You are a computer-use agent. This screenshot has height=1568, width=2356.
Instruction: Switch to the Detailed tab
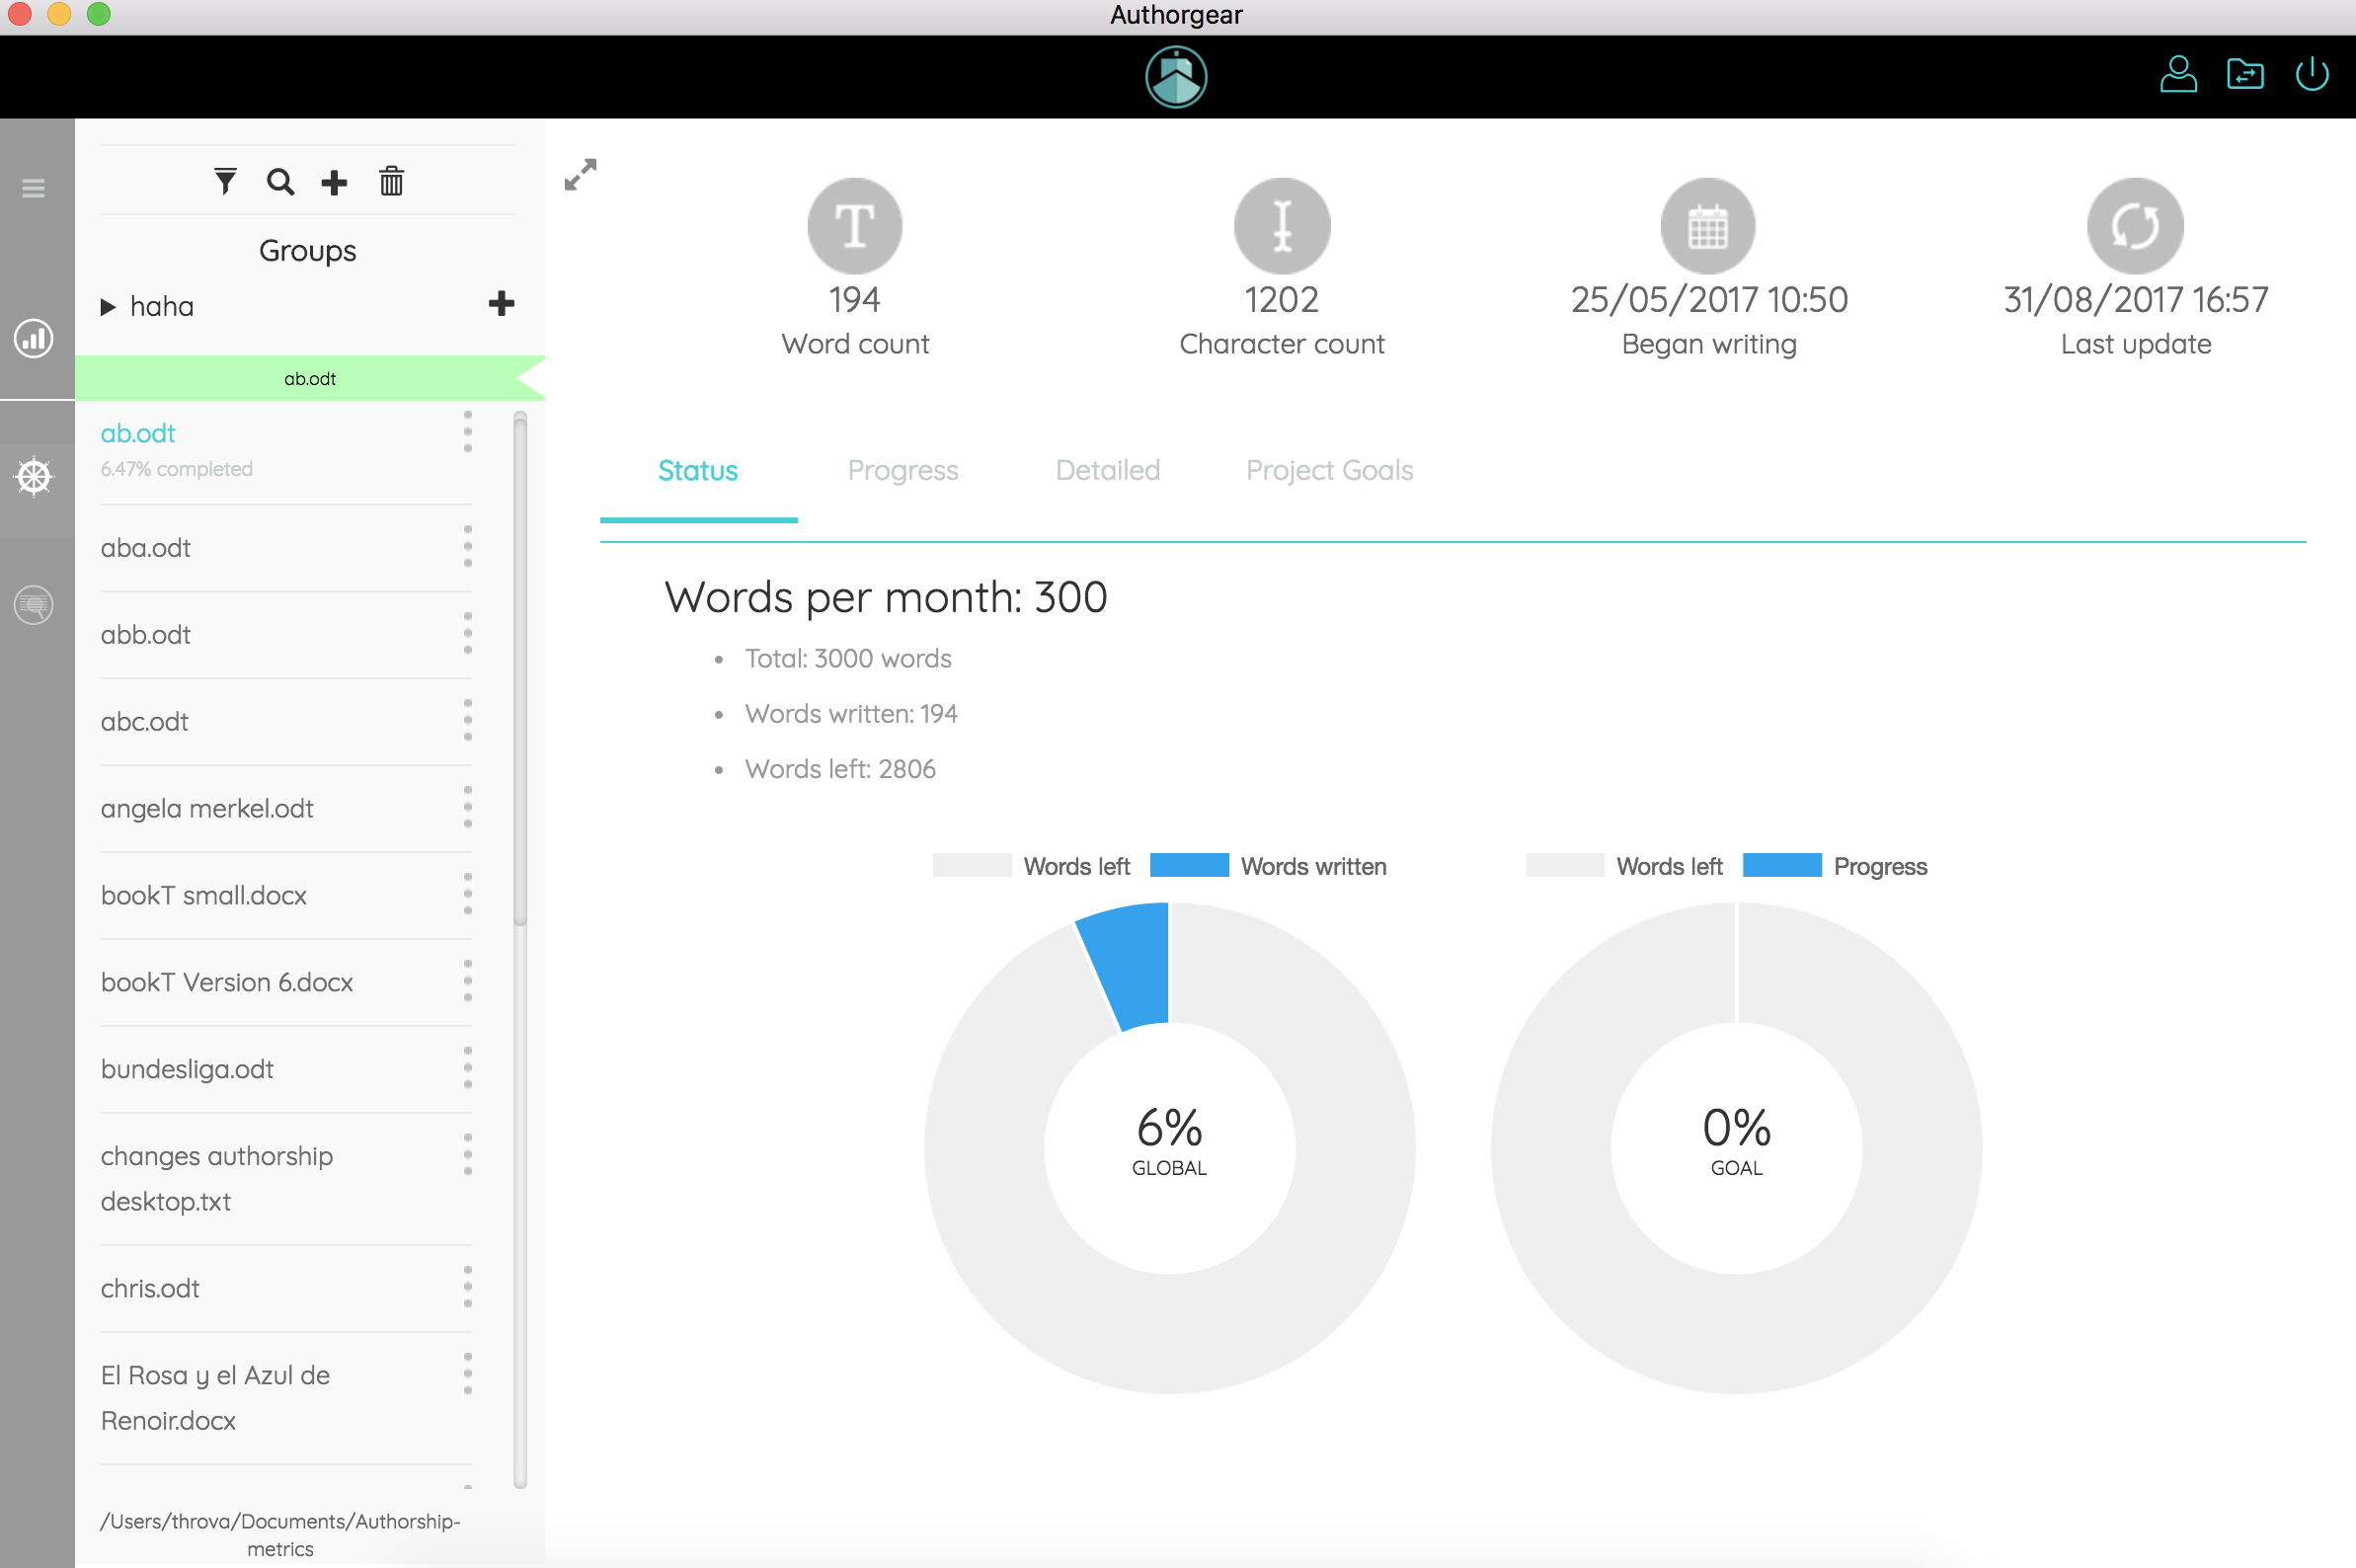click(x=1108, y=470)
